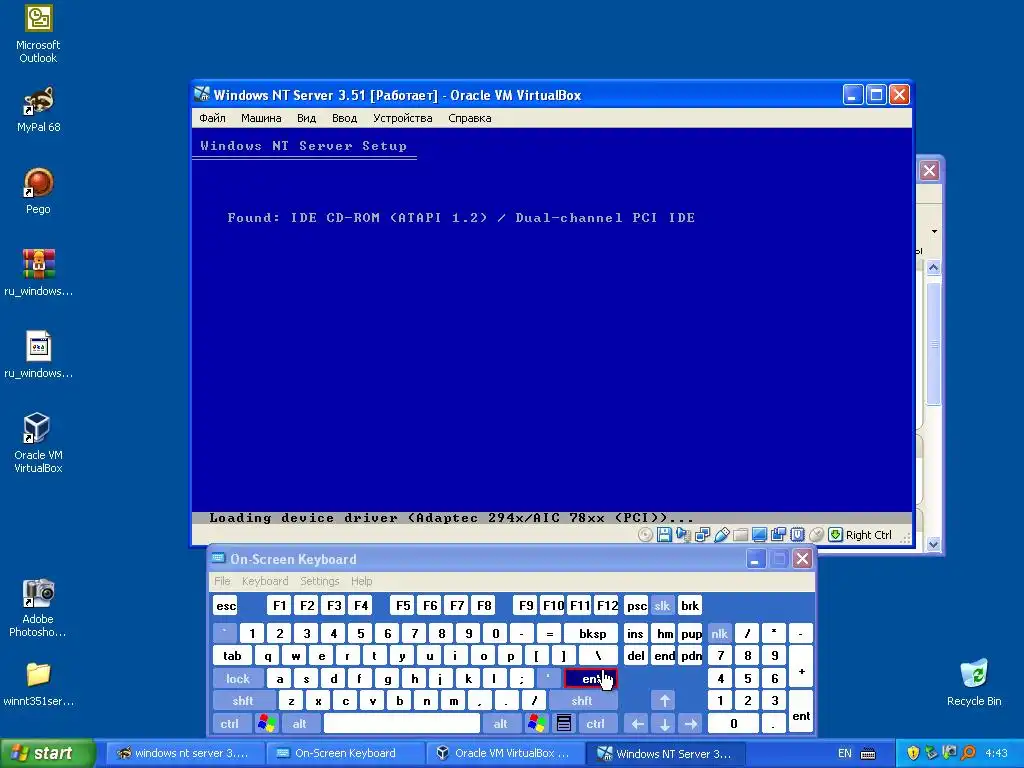Click the recording indicator with overlapping screens
This screenshot has height=768, width=1024.
[778, 535]
